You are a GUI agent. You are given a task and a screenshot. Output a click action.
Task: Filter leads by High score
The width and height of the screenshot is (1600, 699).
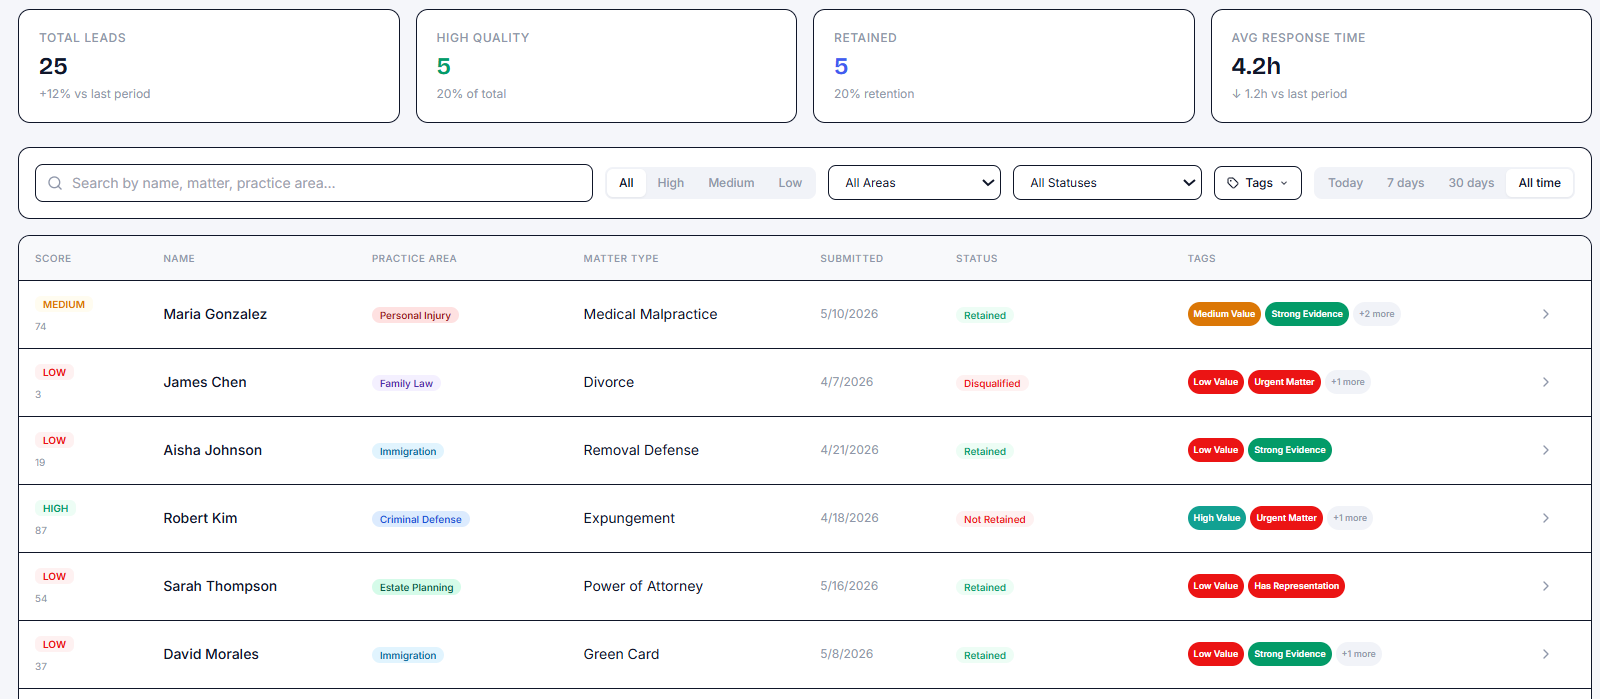[x=671, y=183]
